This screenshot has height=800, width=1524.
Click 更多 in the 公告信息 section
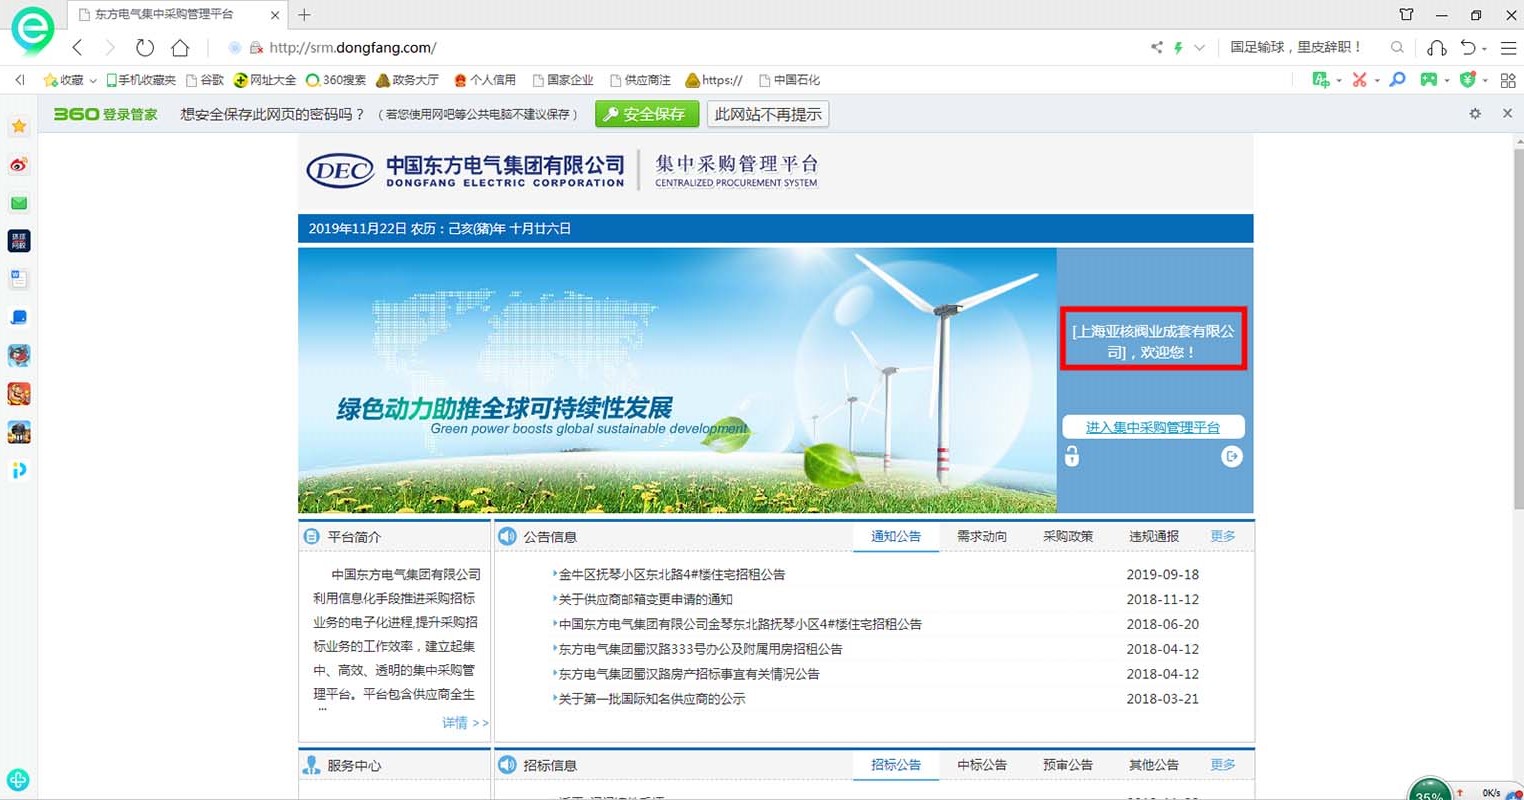[1223, 536]
